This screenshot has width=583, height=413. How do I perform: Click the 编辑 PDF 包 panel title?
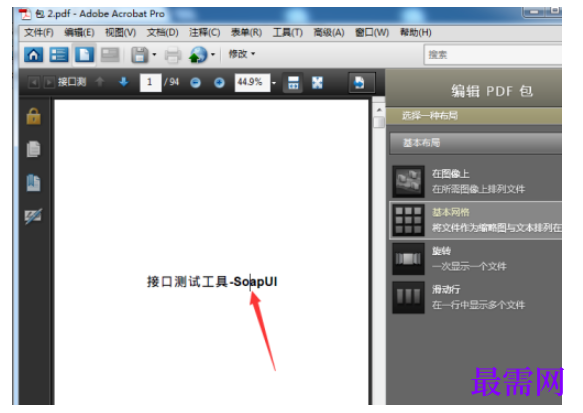pos(492,91)
